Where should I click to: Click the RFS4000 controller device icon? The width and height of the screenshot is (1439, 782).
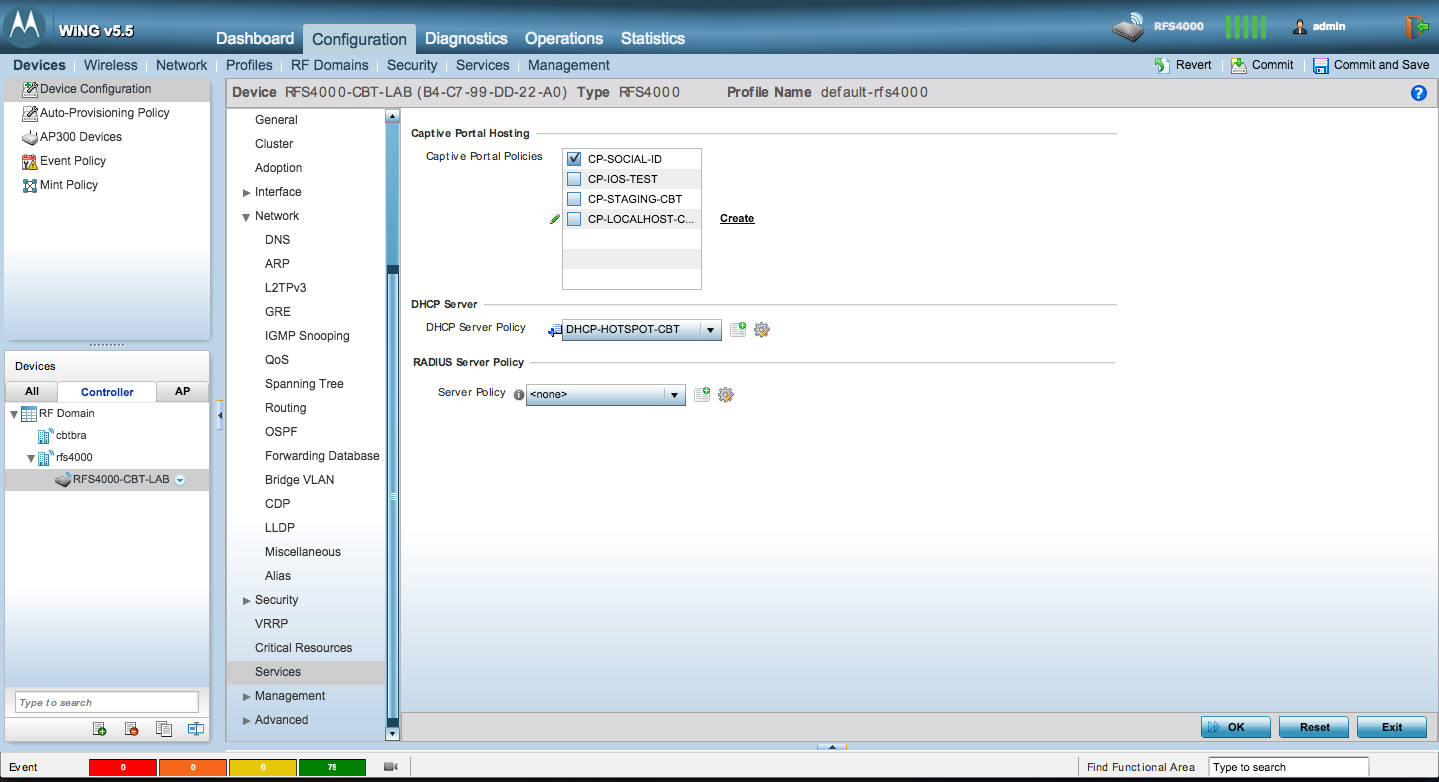point(1128,27)
